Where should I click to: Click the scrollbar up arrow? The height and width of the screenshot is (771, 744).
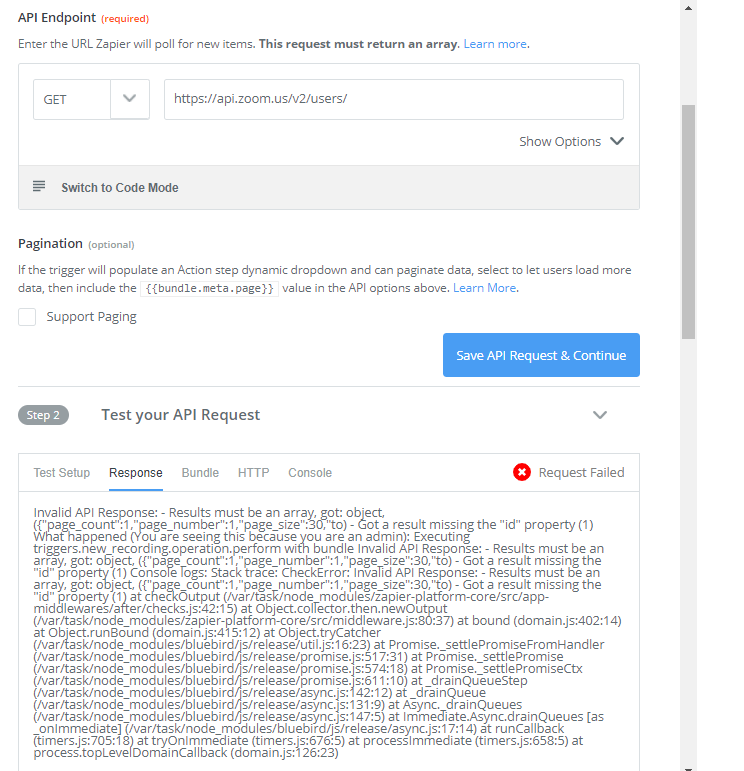[x=688, y=7]
